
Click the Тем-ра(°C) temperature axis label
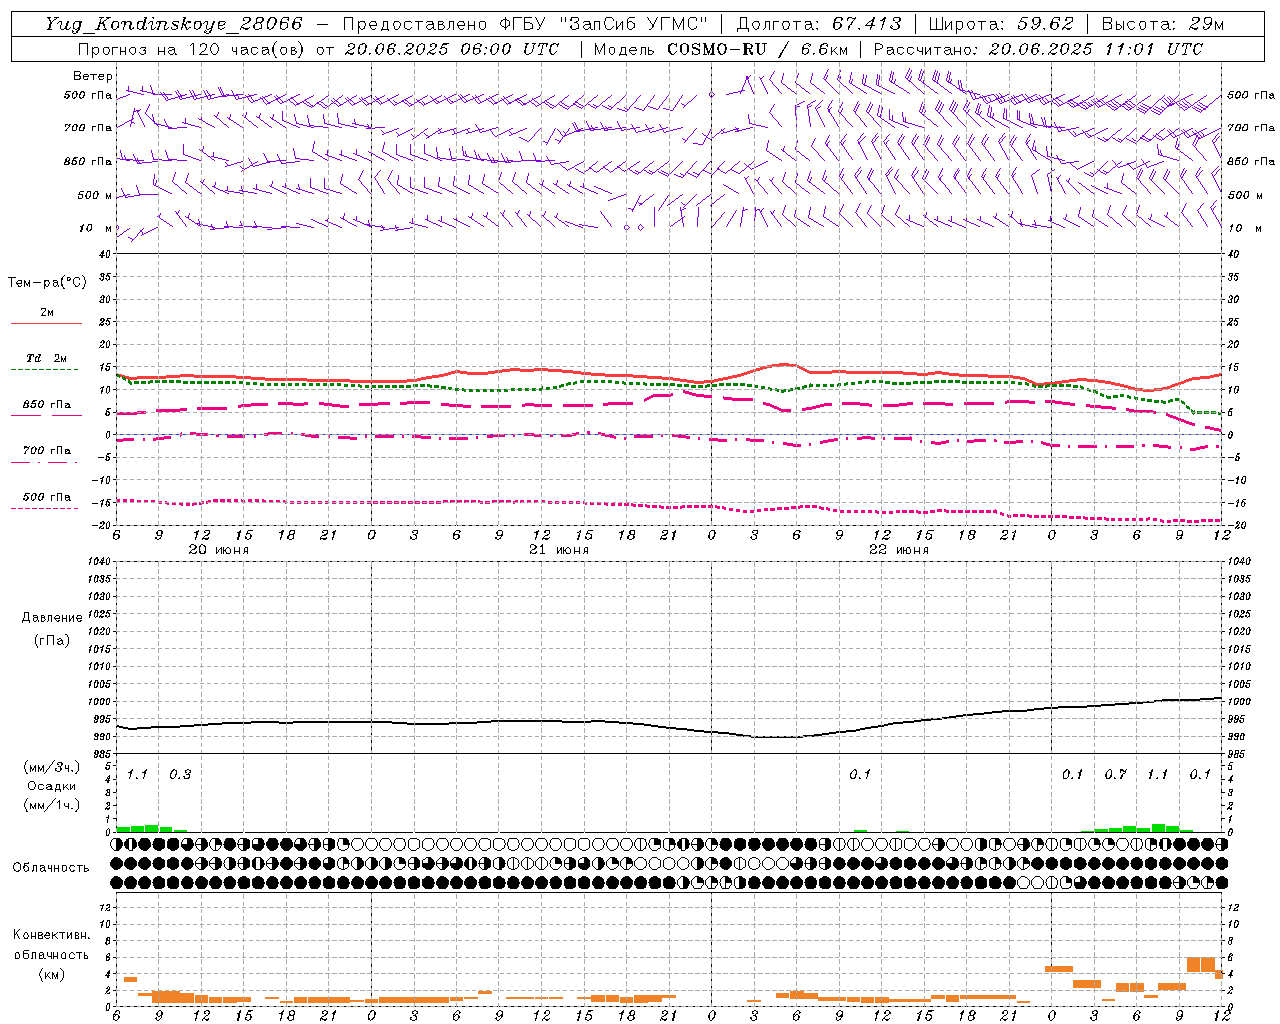pos(47,283)
